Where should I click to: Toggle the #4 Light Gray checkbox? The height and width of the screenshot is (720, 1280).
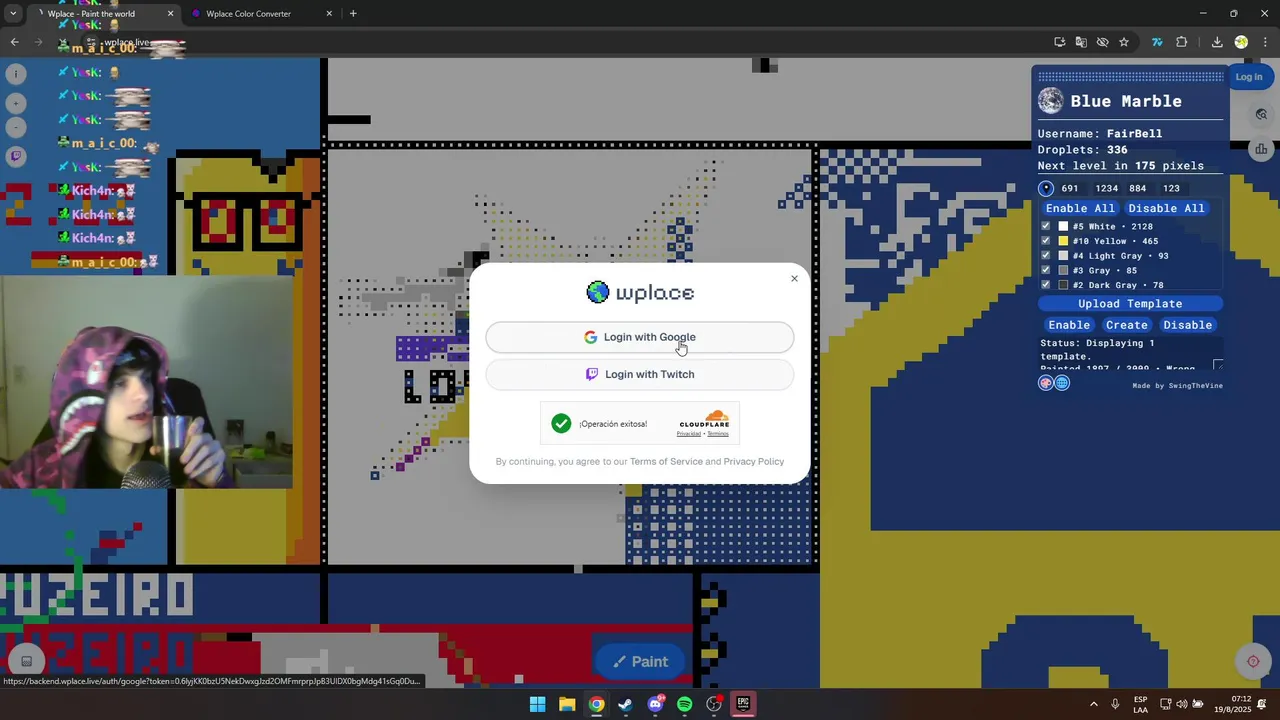(x=1046, y=256)
